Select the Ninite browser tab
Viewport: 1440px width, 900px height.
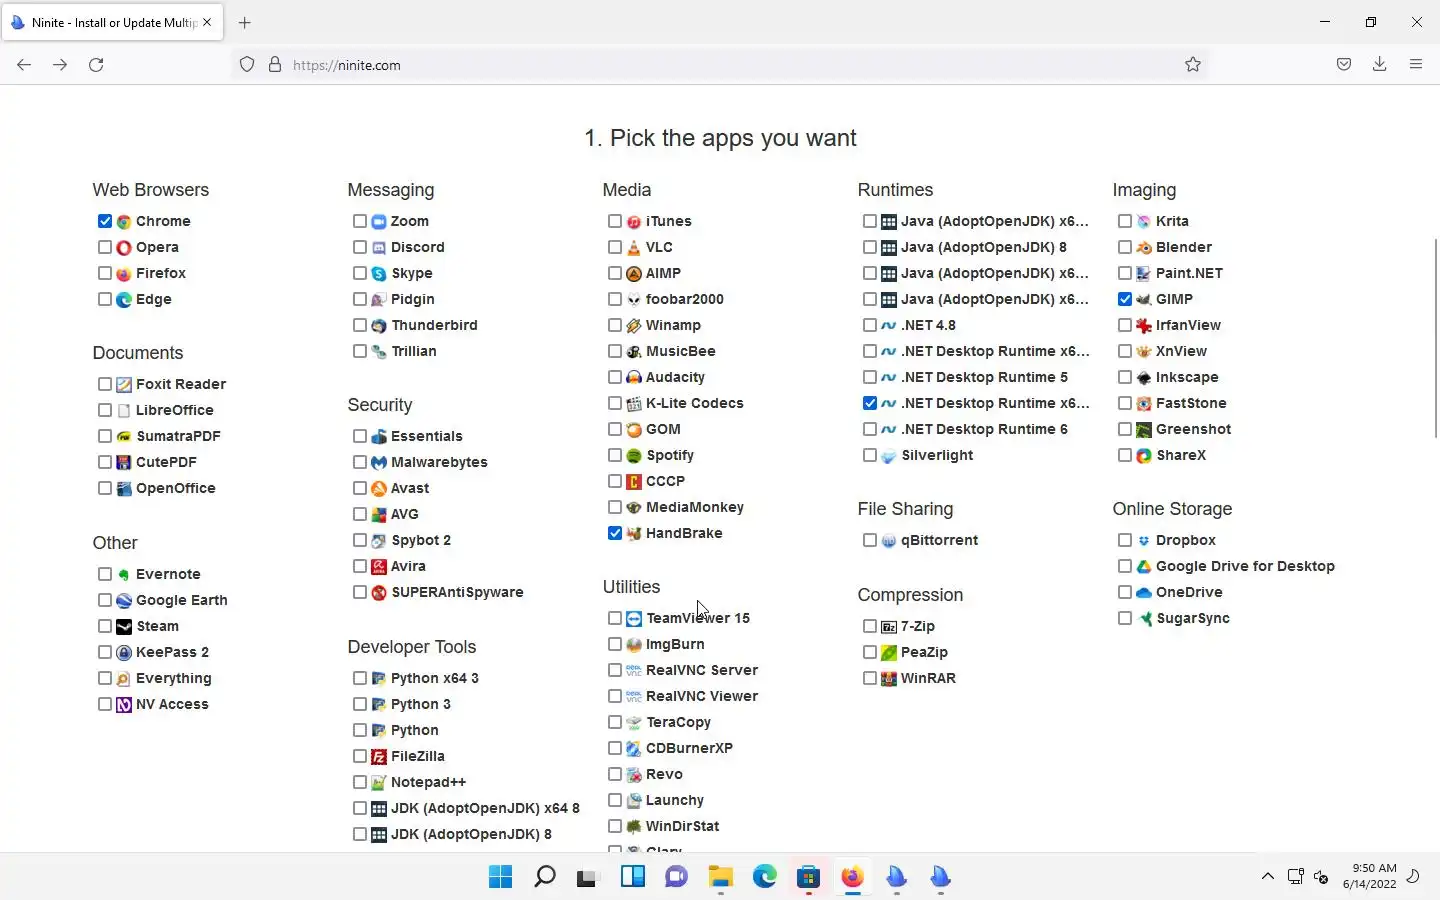(x=112, y=22)
